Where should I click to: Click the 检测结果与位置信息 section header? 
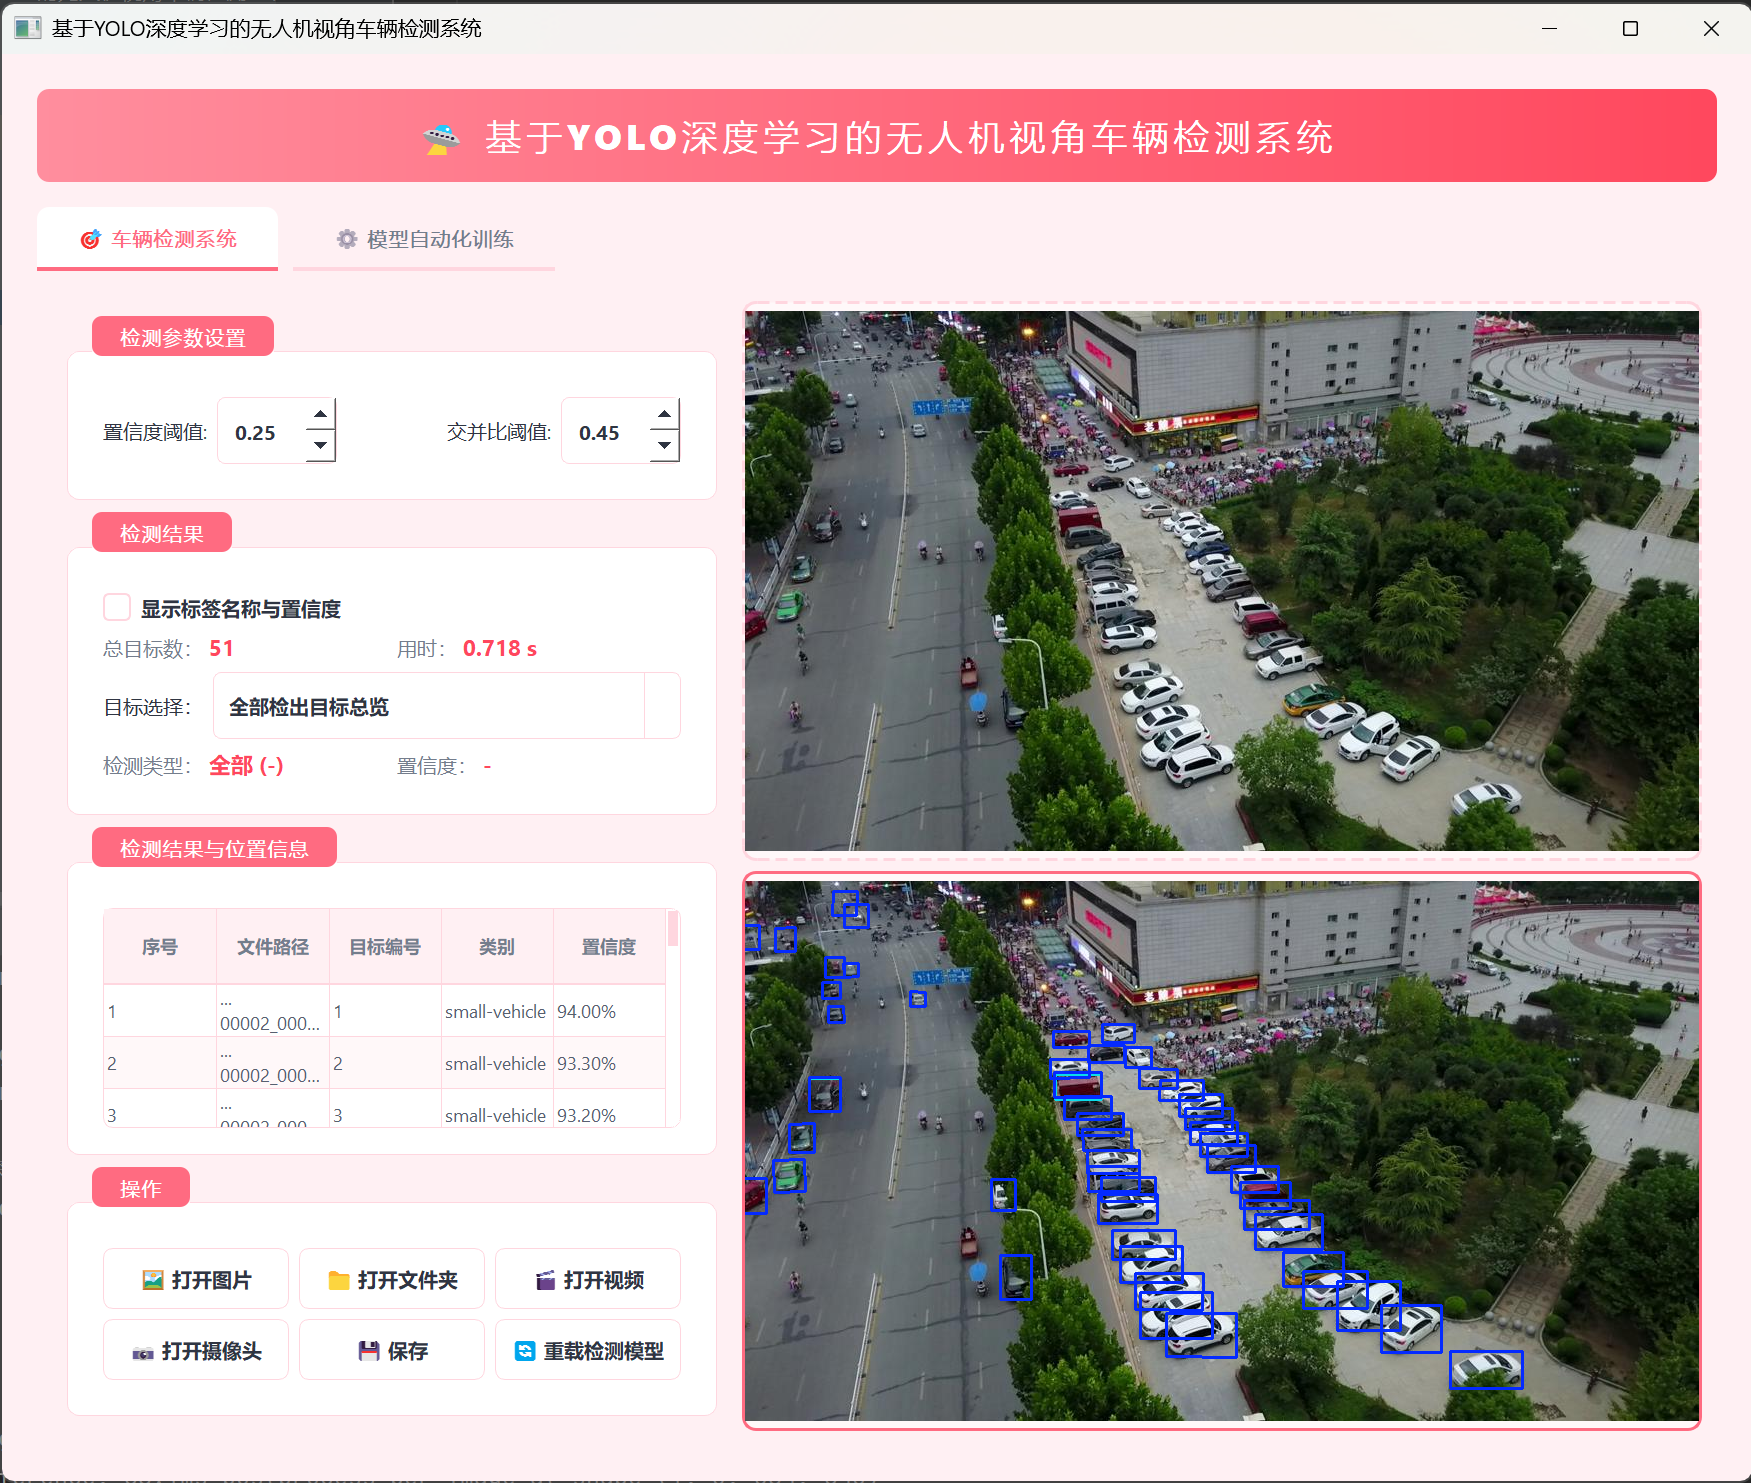(214, 848)
